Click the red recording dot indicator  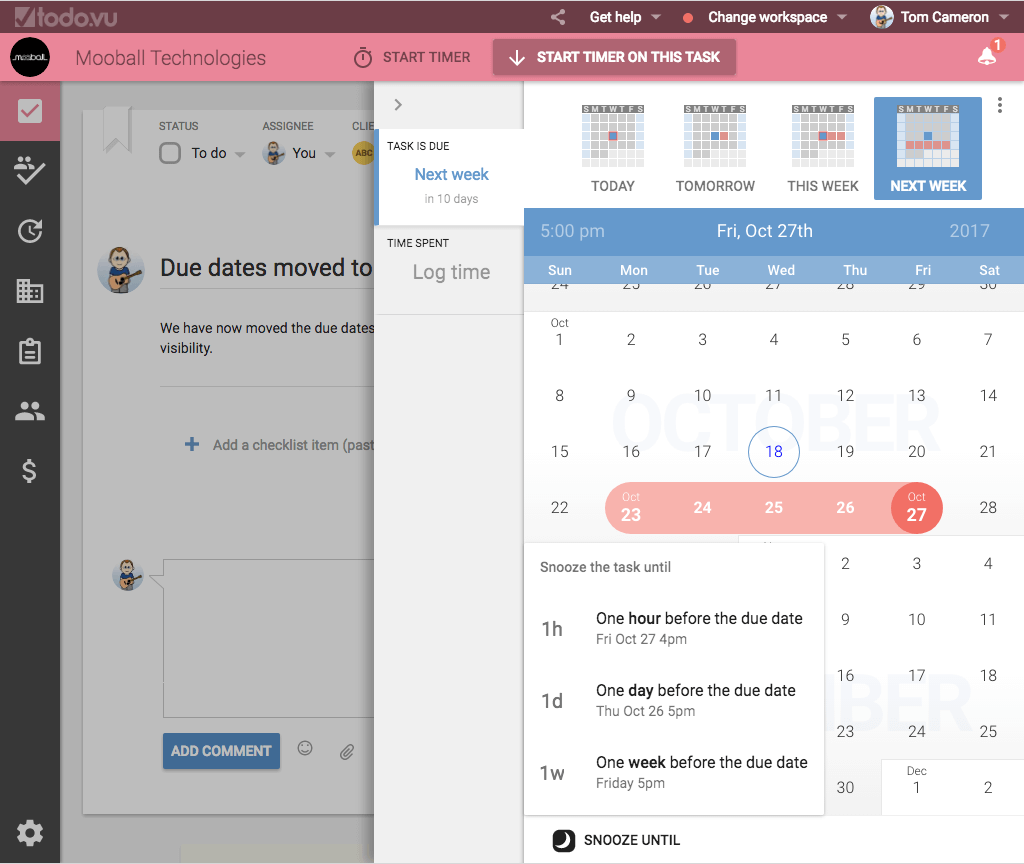688,18
